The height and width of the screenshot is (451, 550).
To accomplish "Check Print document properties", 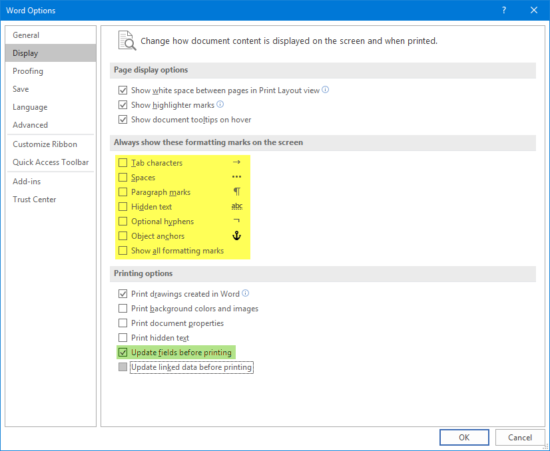I will pos(122,323).
